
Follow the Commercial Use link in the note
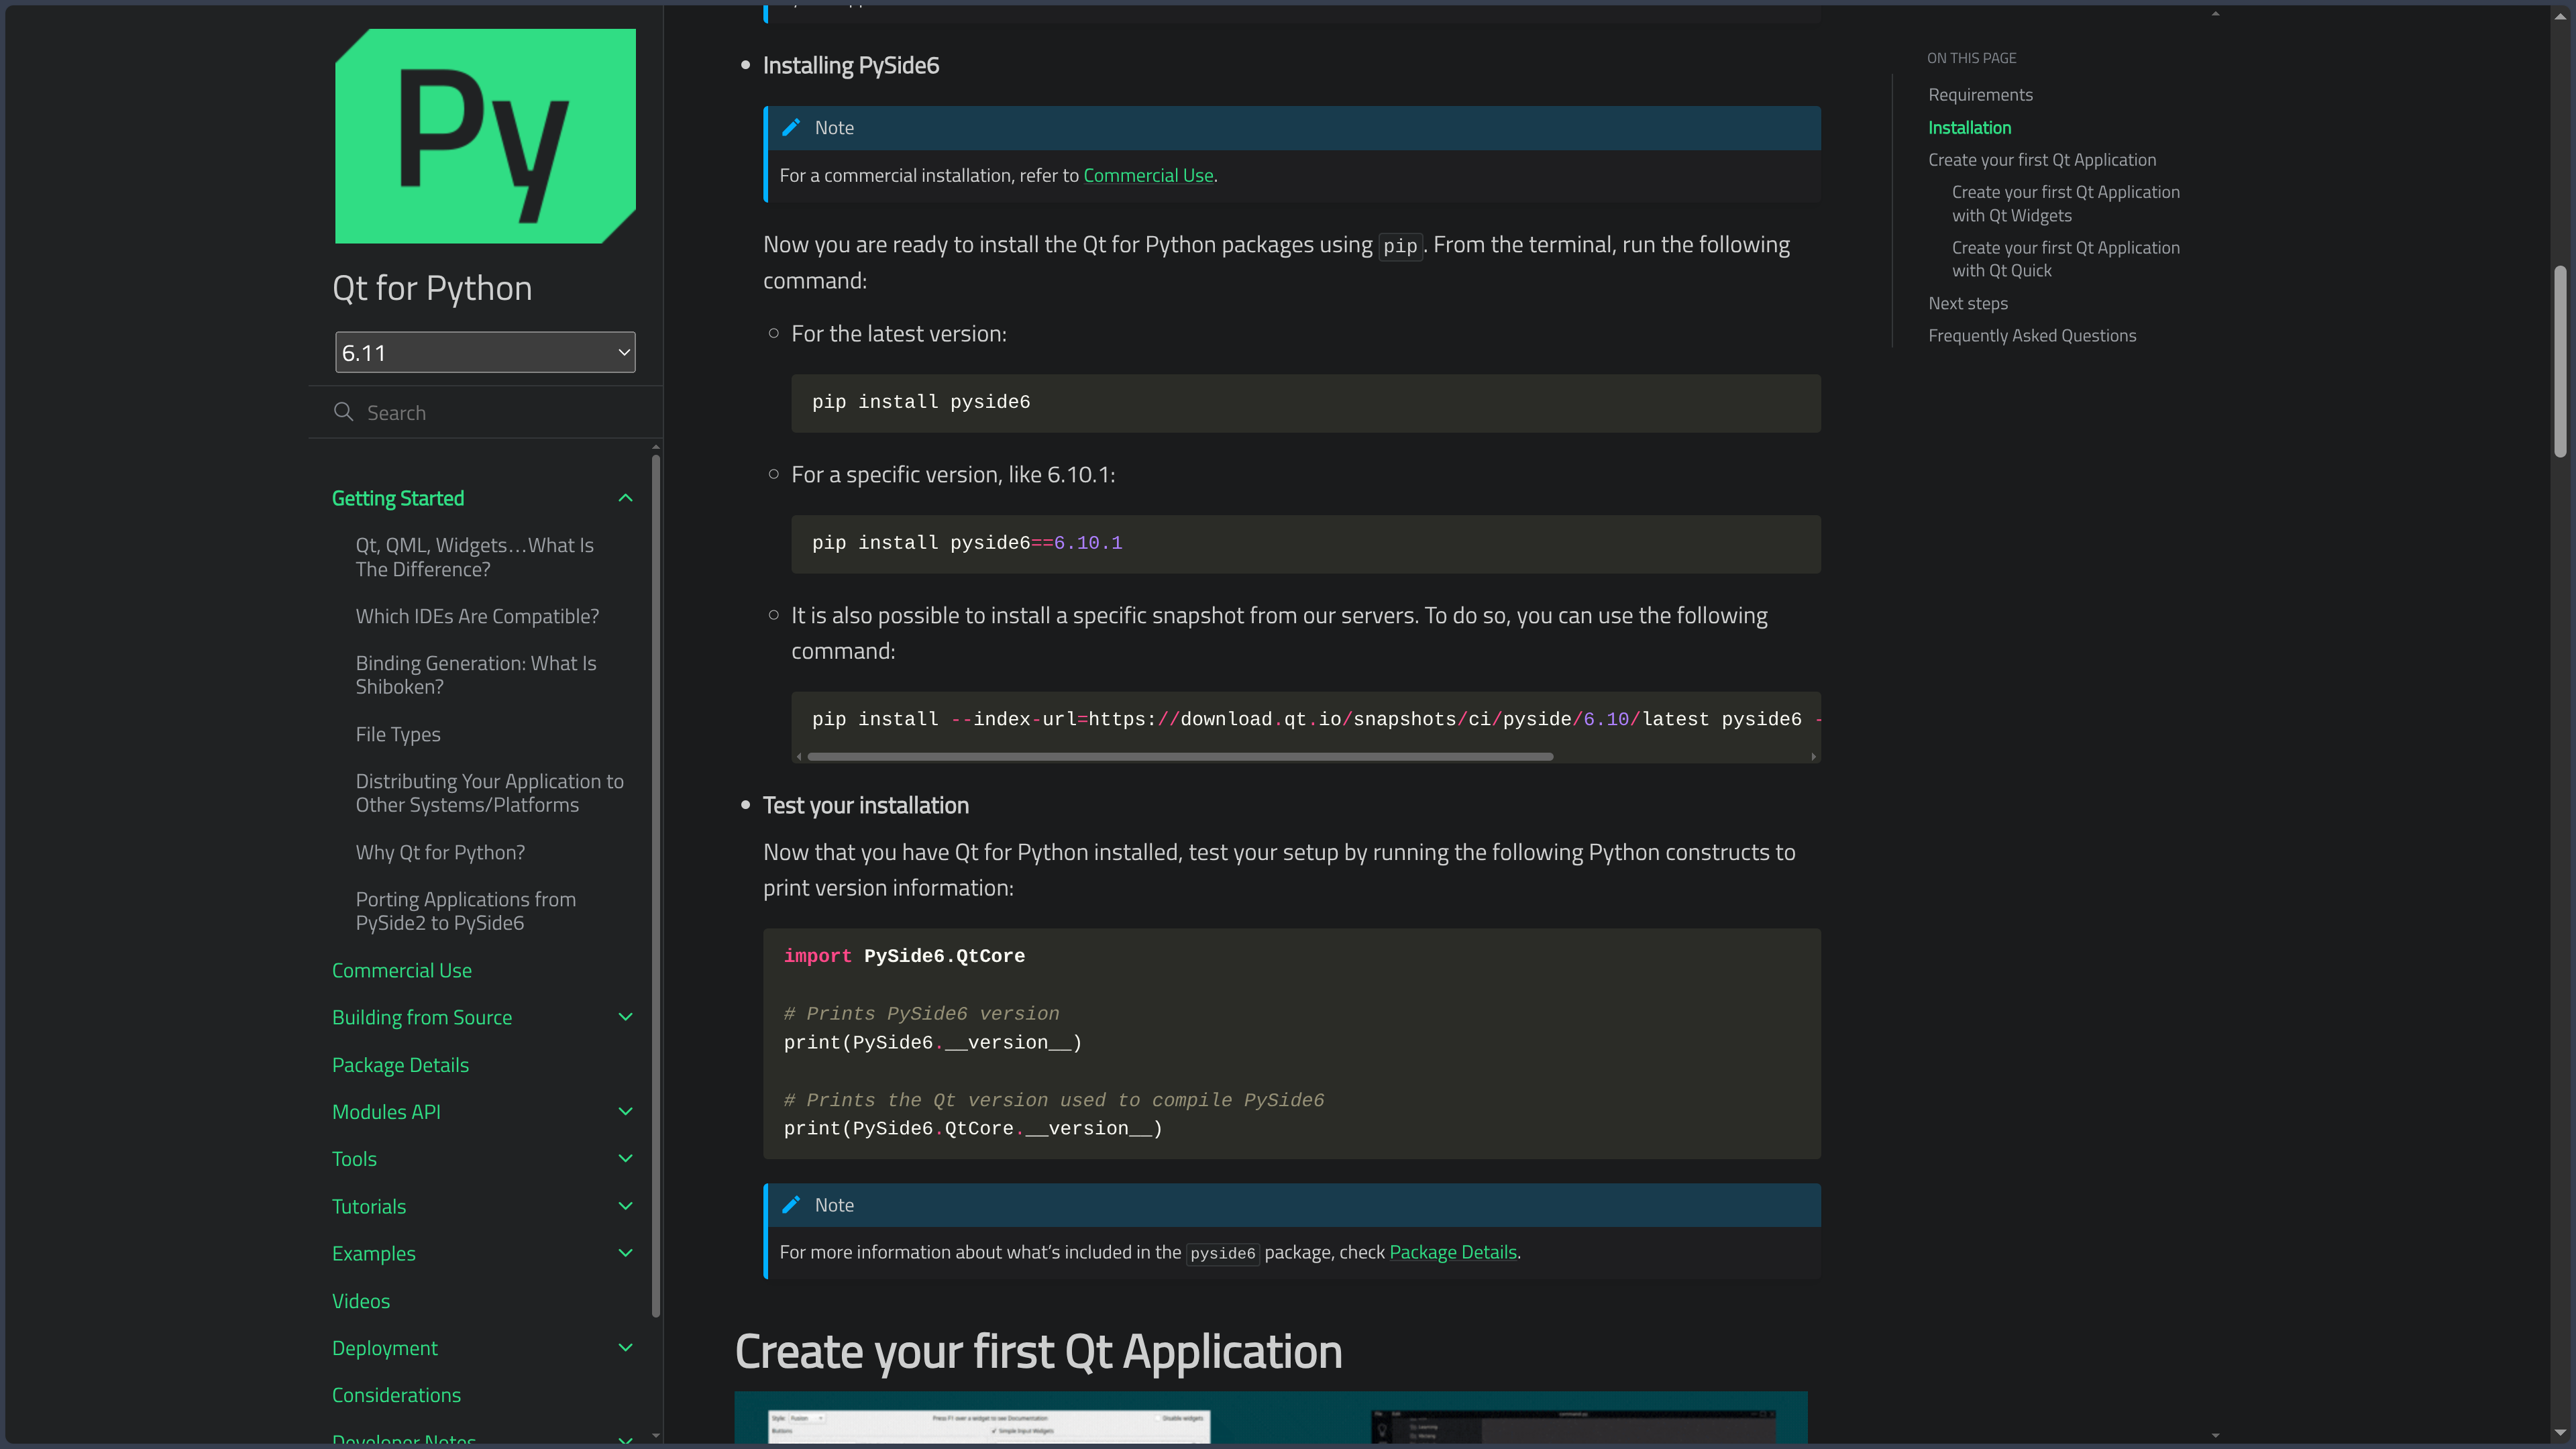point(1148,175)
